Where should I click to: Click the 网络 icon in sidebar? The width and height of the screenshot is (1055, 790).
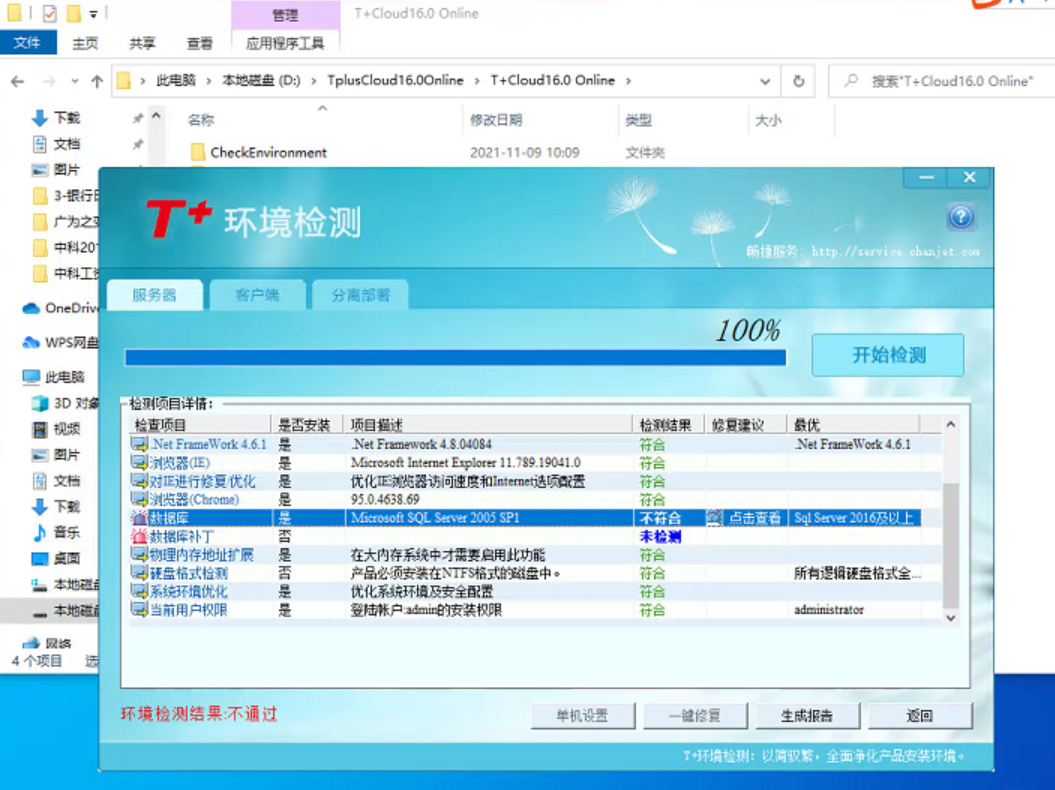point(31,643)
